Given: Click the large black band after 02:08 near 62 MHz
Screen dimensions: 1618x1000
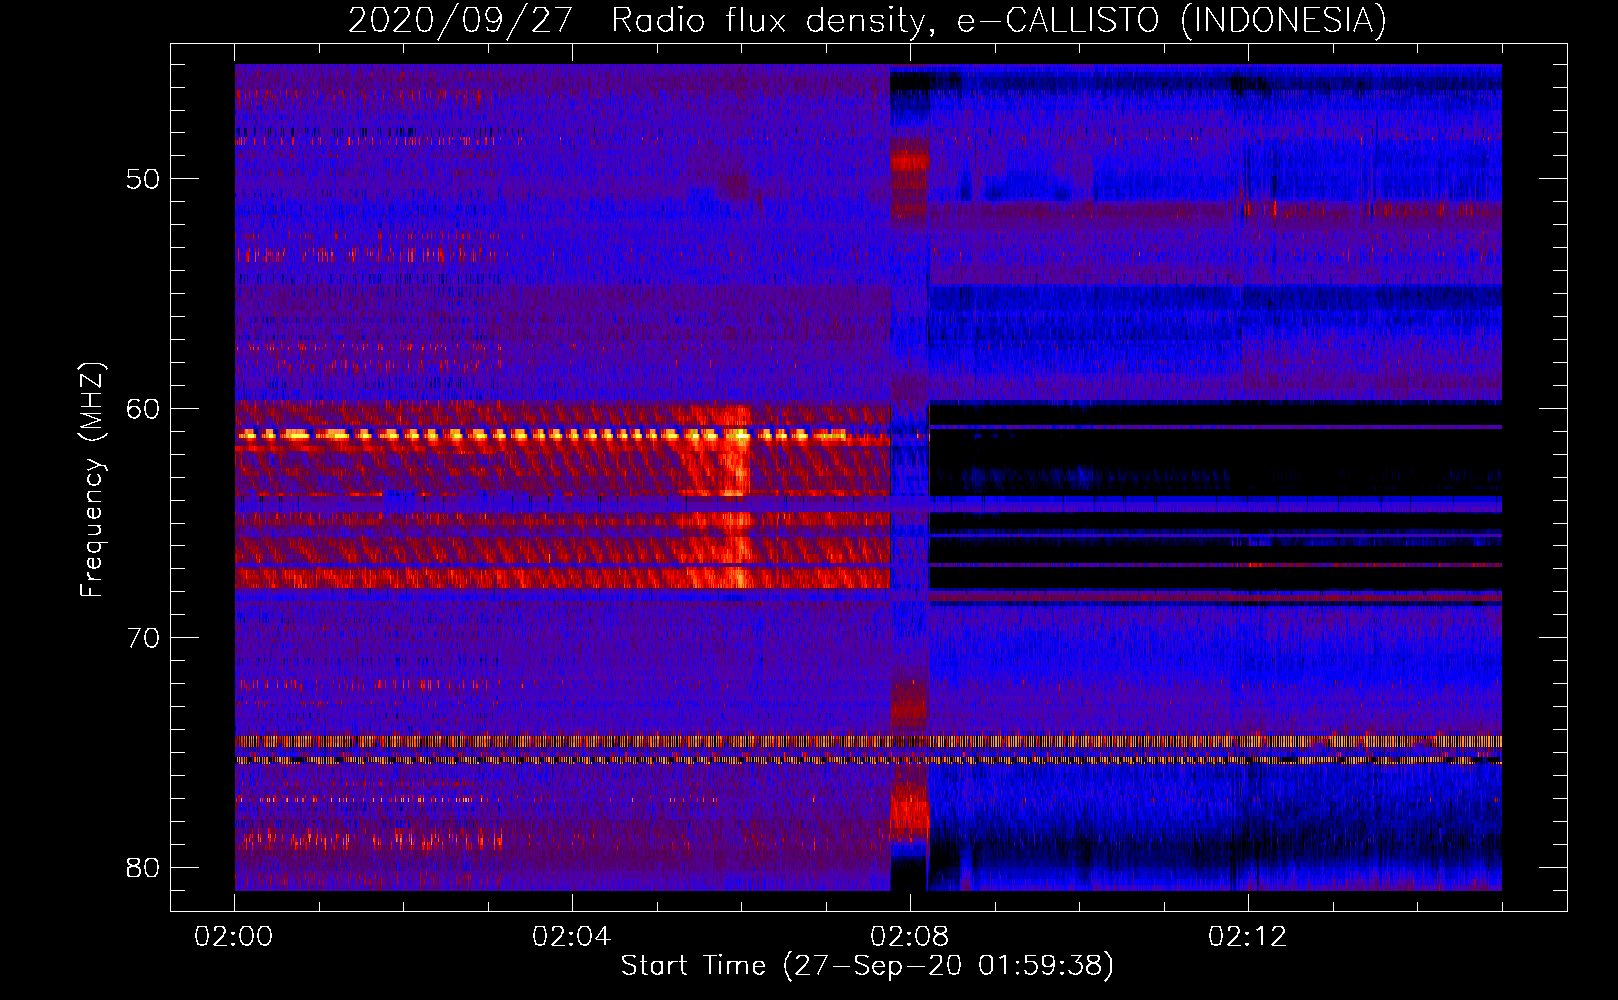Looking at the screenshot, I should point(1215,461).
